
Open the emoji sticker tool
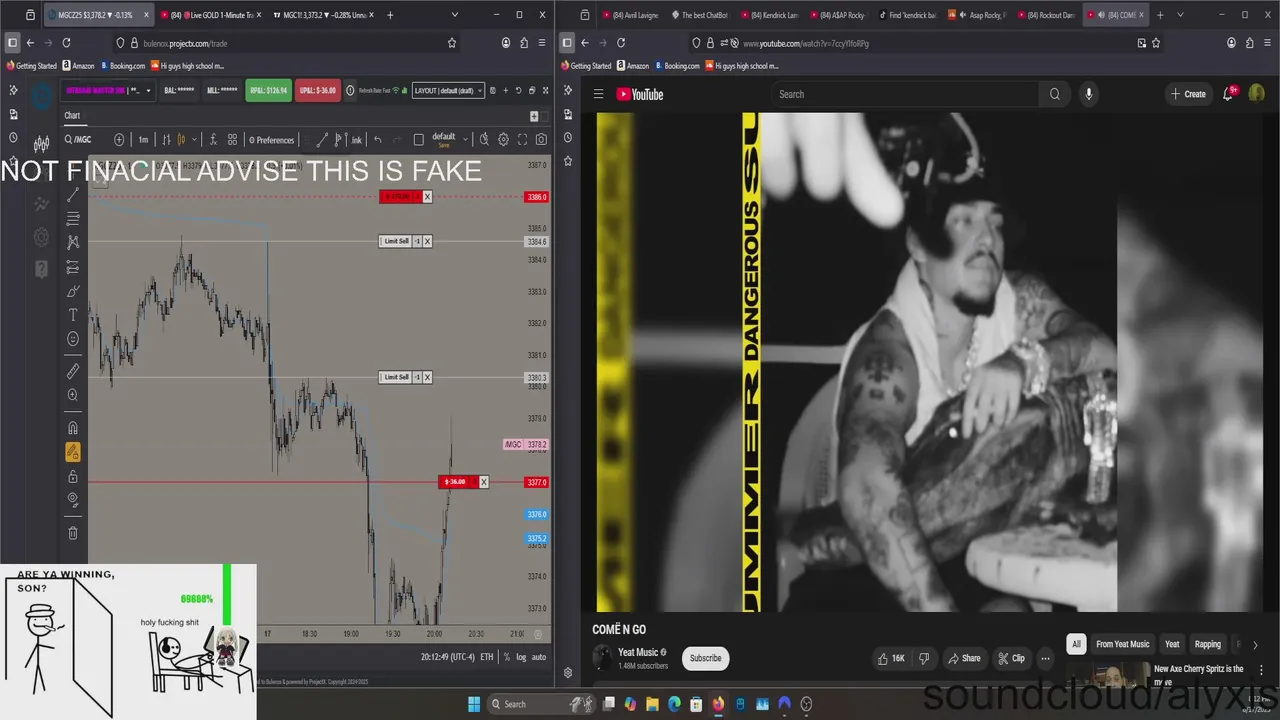click(x=73, y=339)
